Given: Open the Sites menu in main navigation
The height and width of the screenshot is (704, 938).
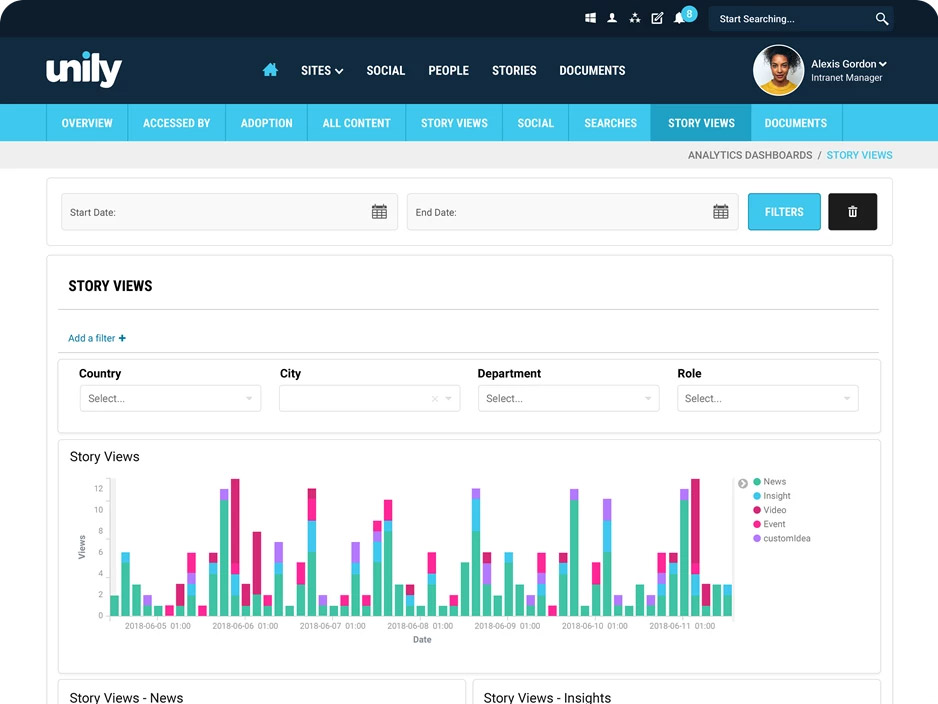Looking at the screenshot, I should (x=322, y=71).
